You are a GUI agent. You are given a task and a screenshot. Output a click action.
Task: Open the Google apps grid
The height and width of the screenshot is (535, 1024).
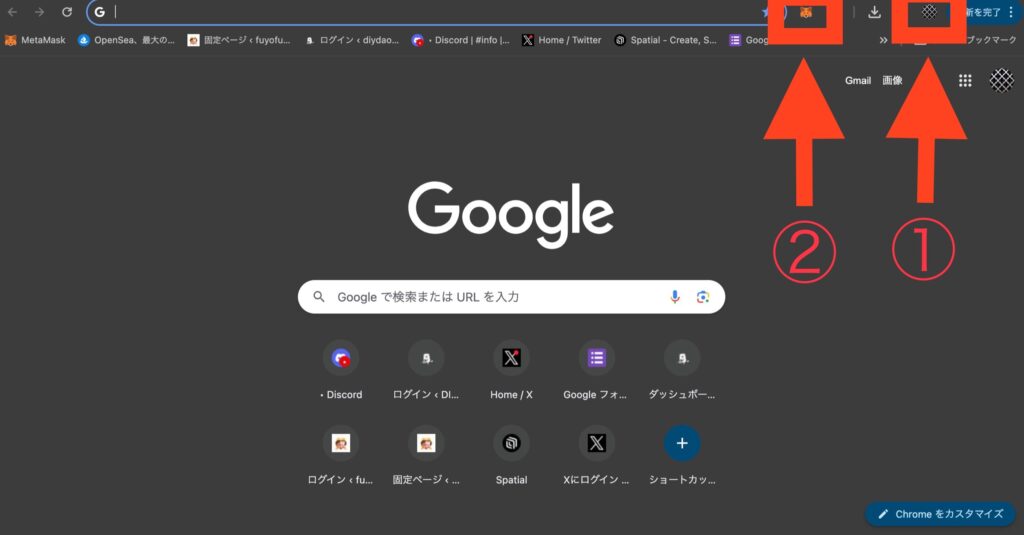click(x=965, y=80)
